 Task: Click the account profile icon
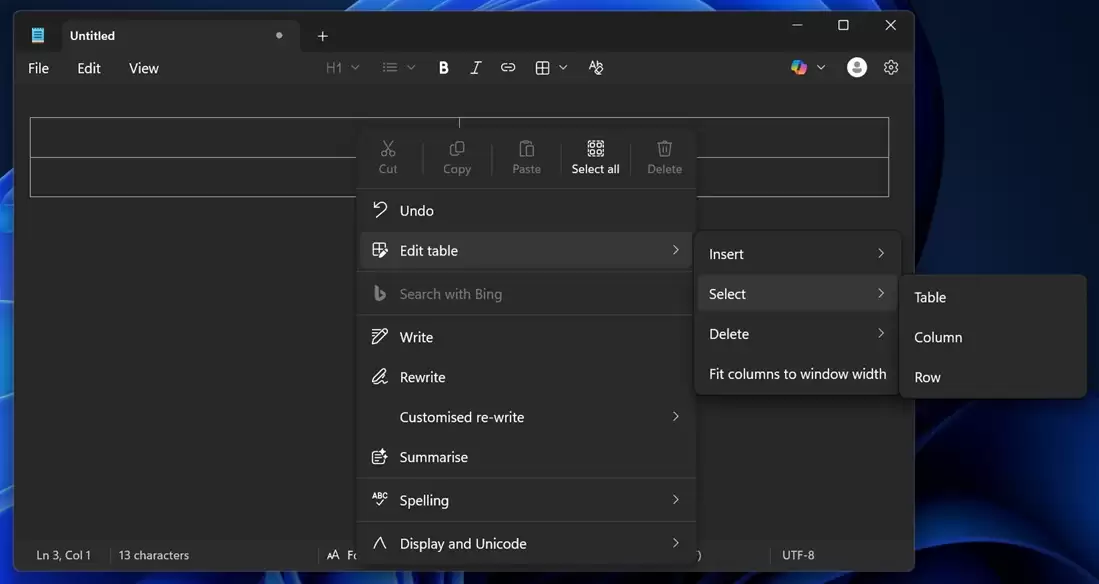point(856,66)
